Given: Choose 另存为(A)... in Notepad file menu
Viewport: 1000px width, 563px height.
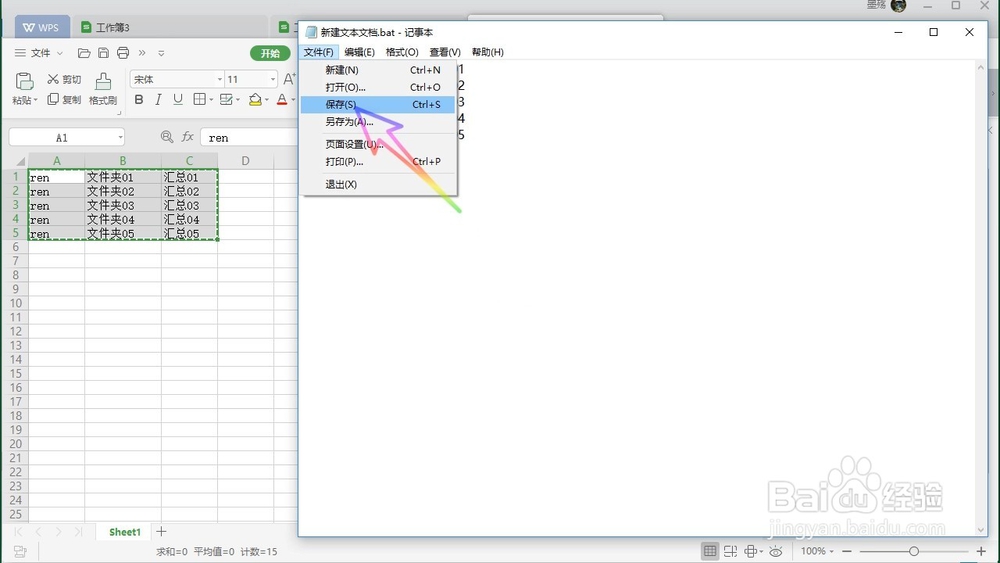Looking at the screenshot, I should [378, 122].
